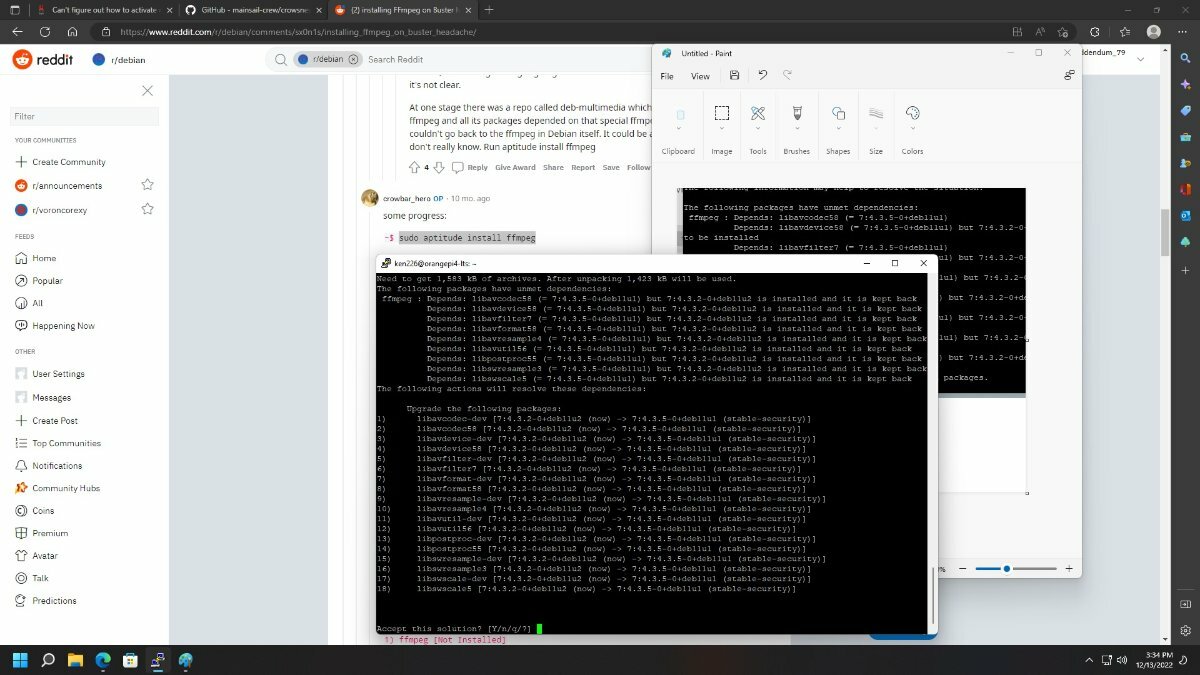This screenshot has width=1200, height=675.
Task: Open the Brushes dropdown in Paint
Action: tap(797, 130)
